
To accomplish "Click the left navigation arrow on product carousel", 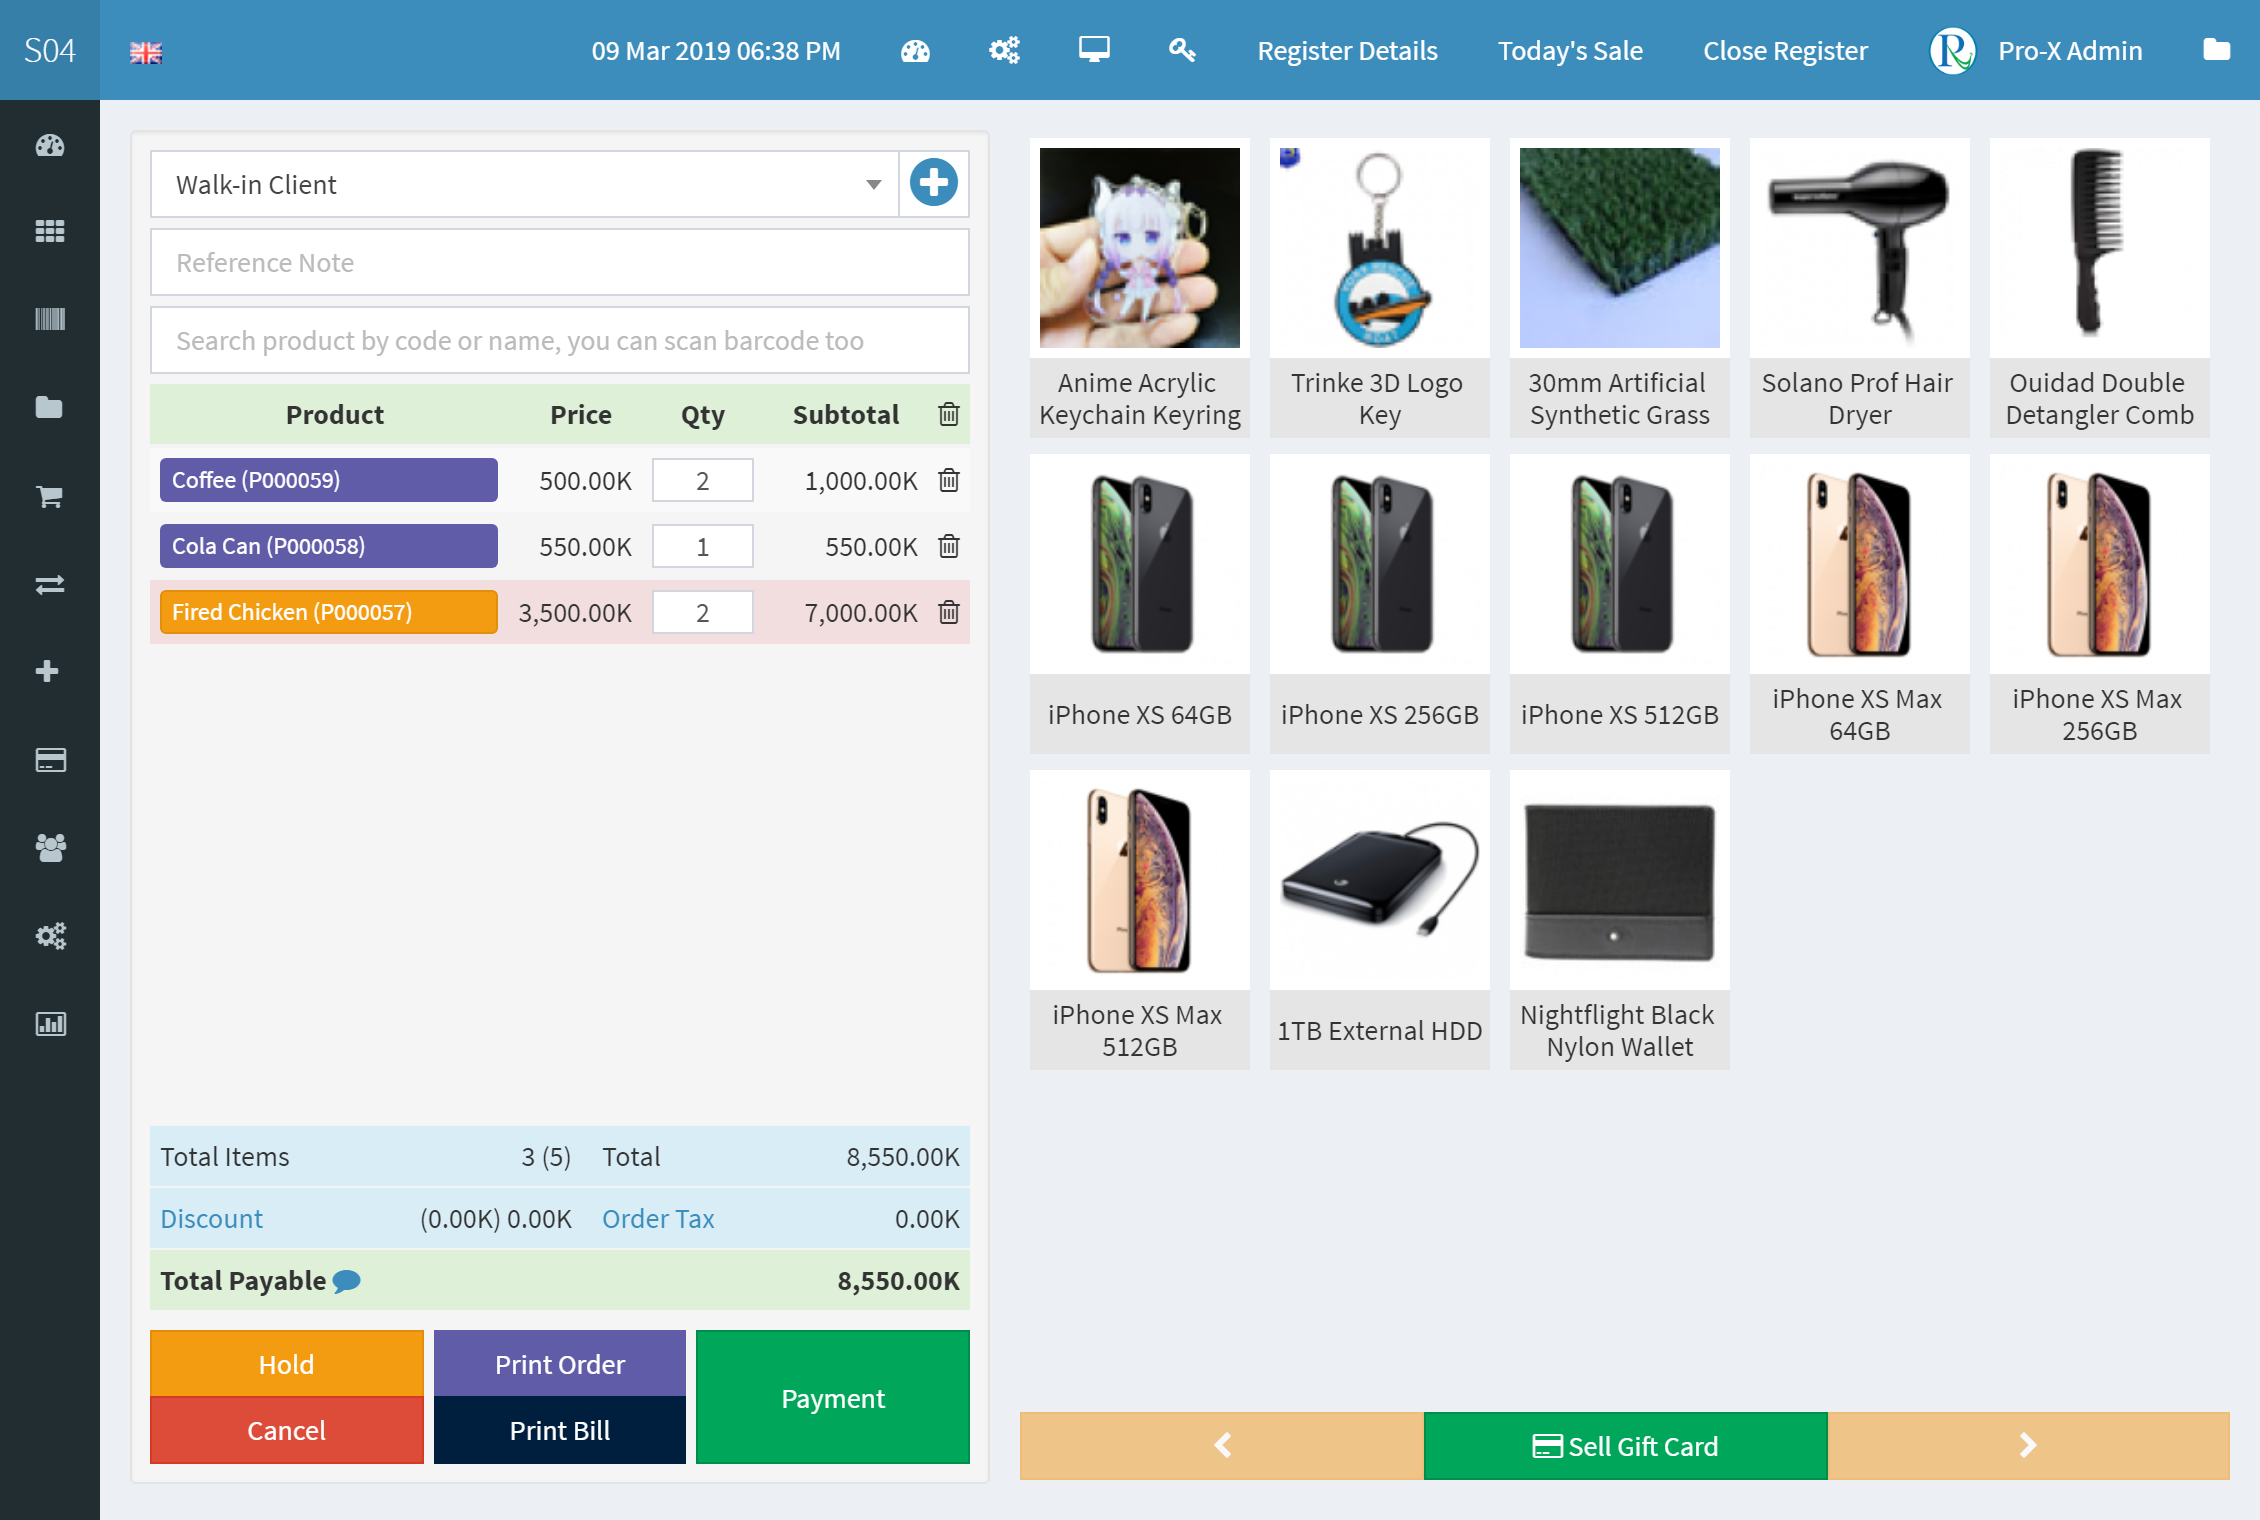I will click(1223, 1445).
